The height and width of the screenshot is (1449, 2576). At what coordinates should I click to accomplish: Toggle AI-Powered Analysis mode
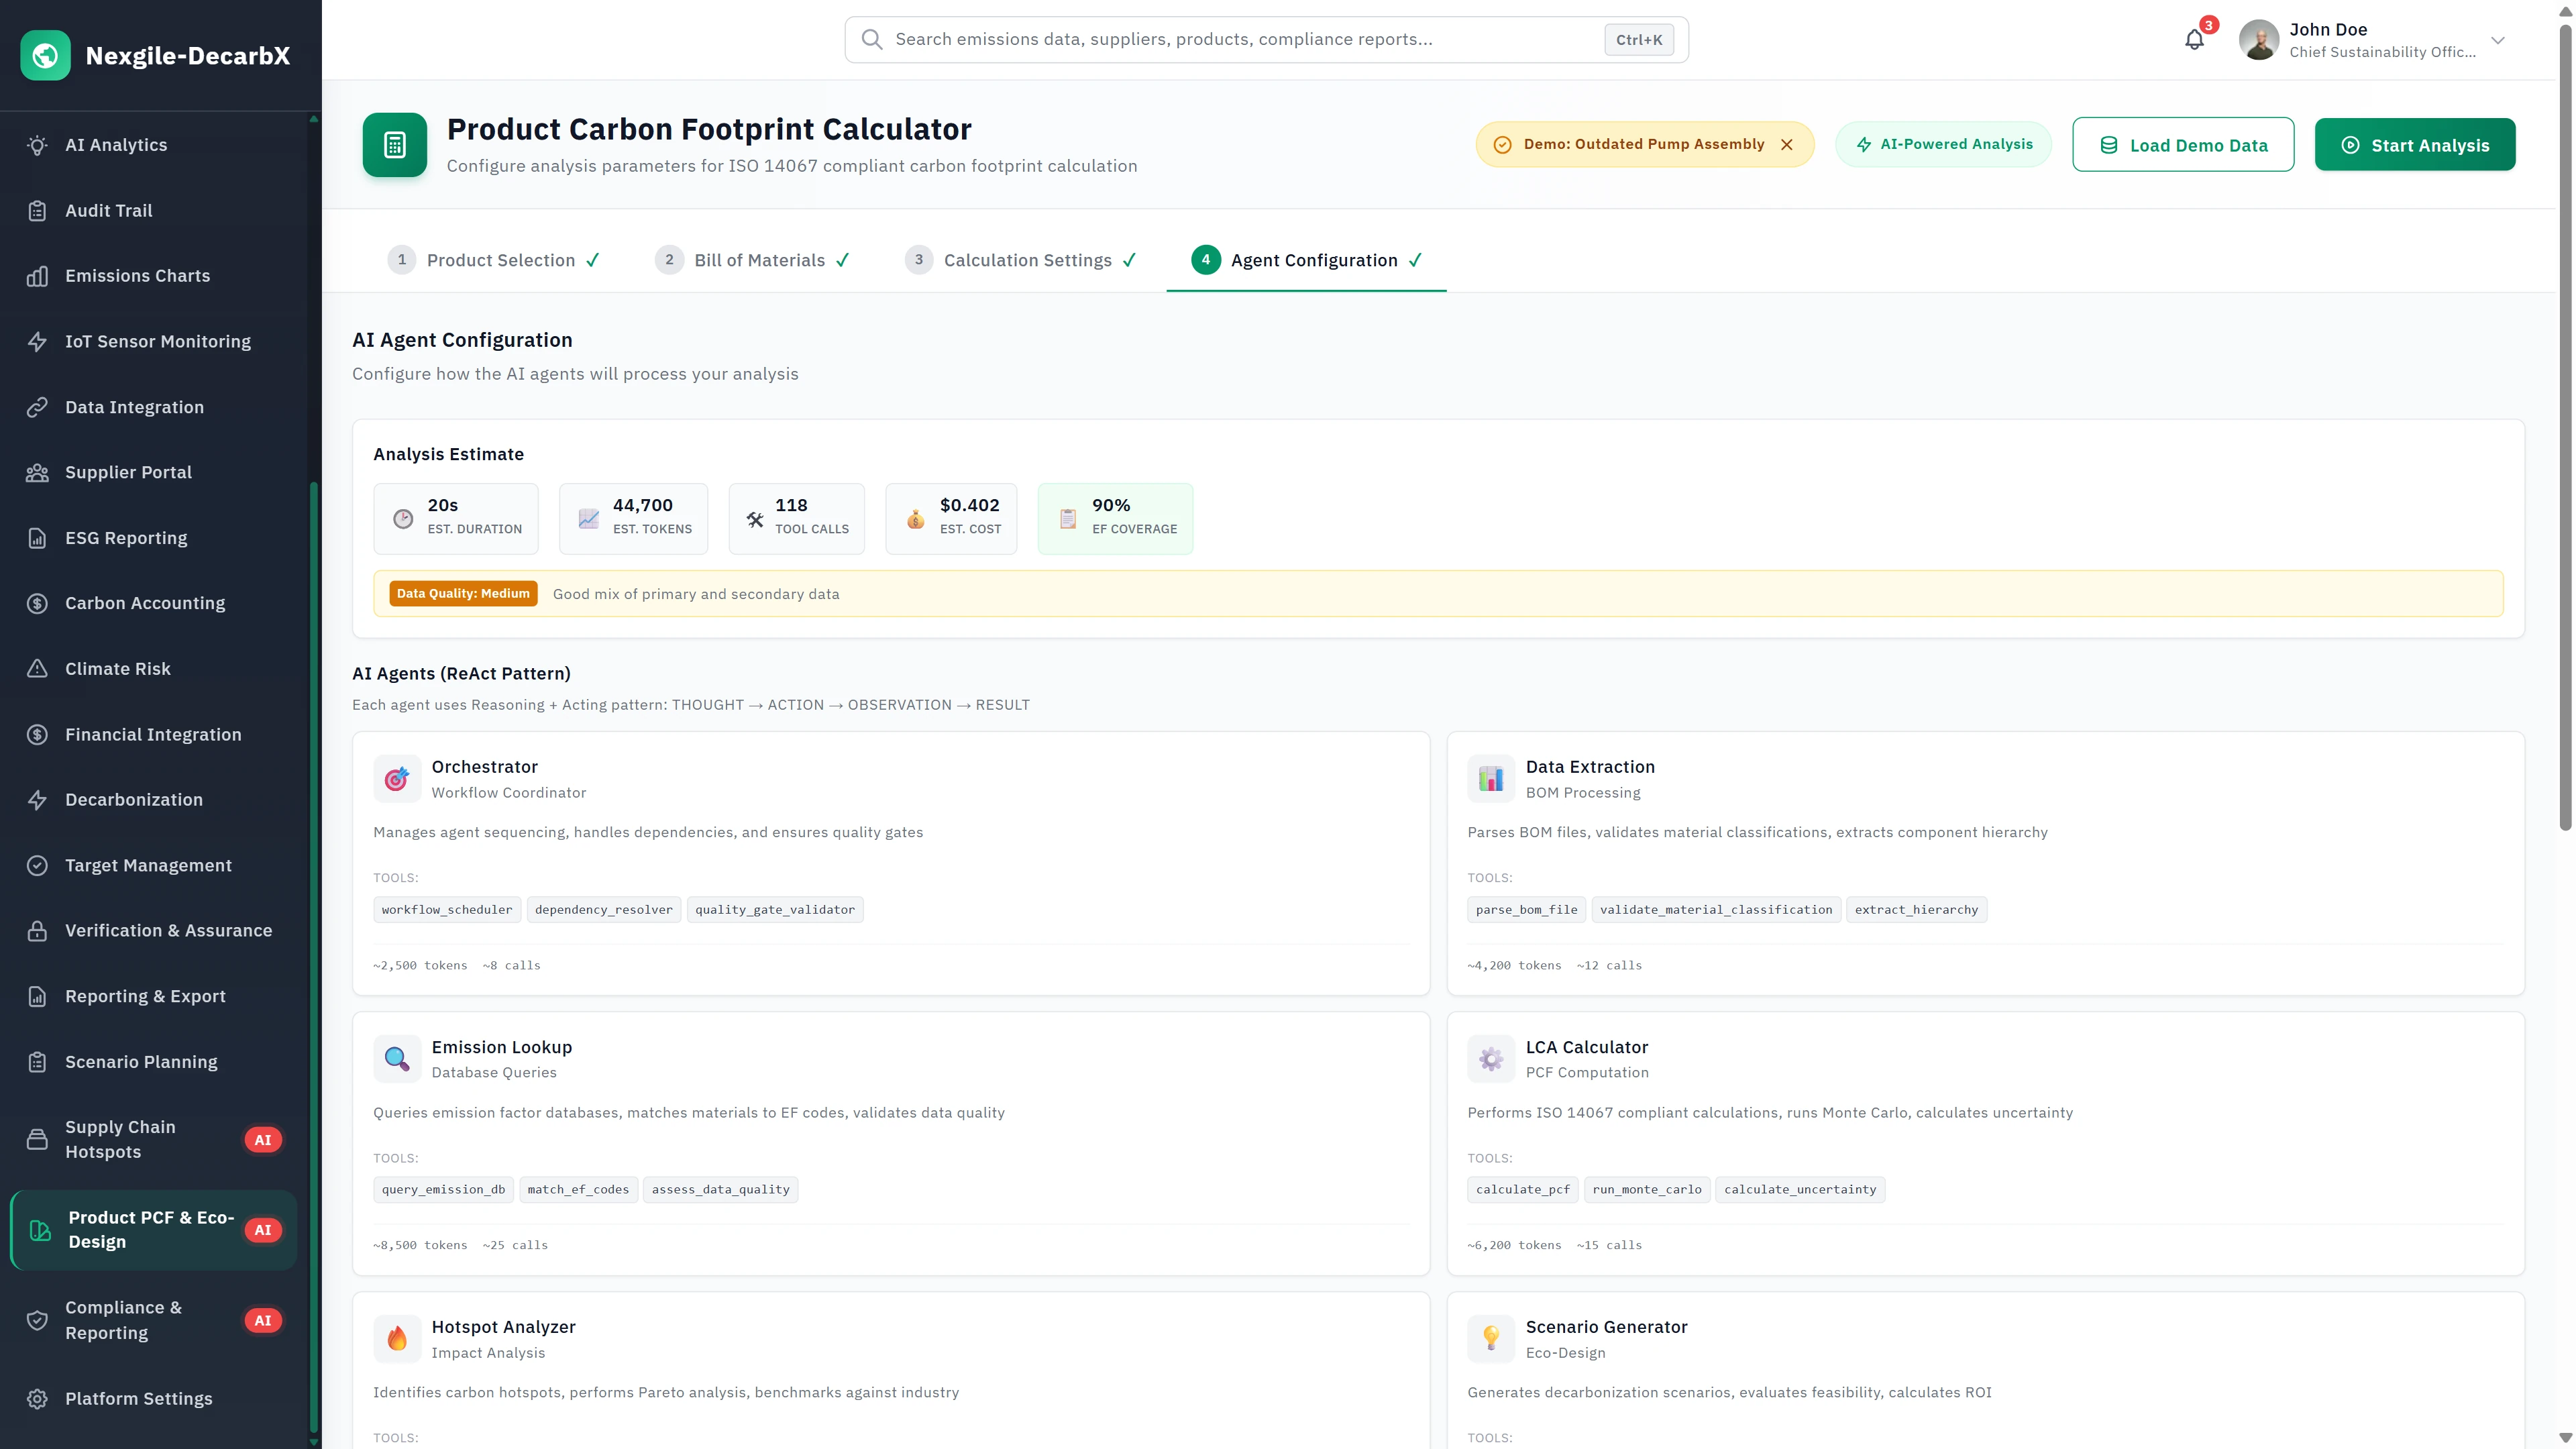pyautogui.click(x=1943, y=144)
